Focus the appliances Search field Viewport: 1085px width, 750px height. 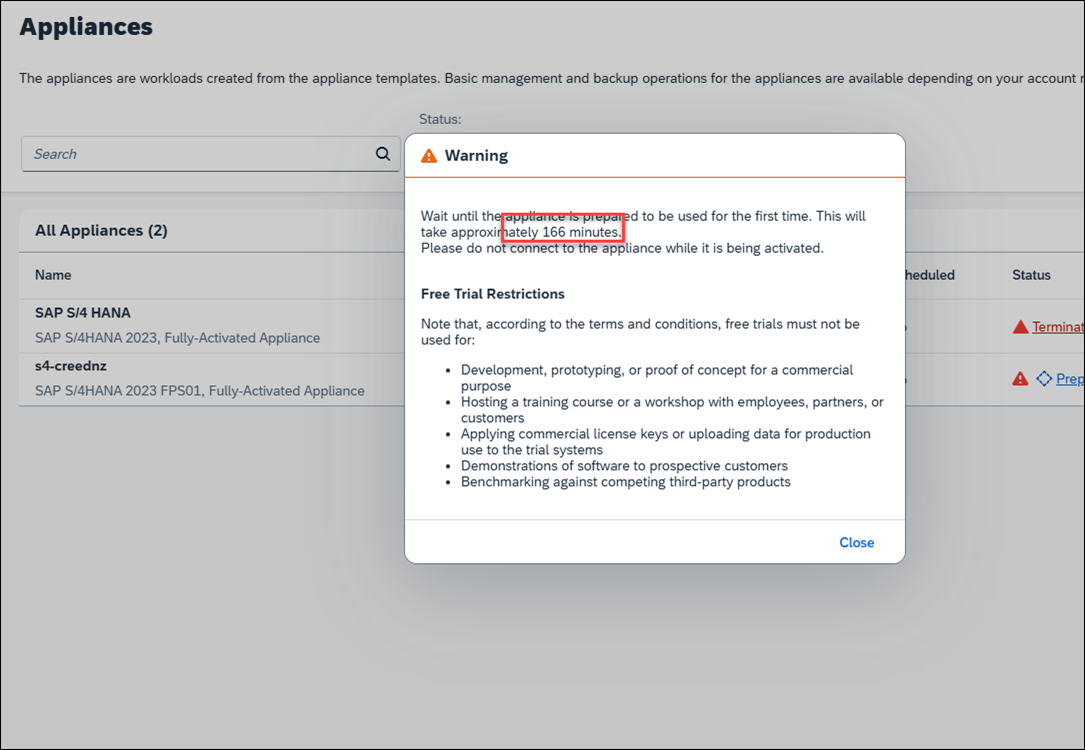click(200, 154)
